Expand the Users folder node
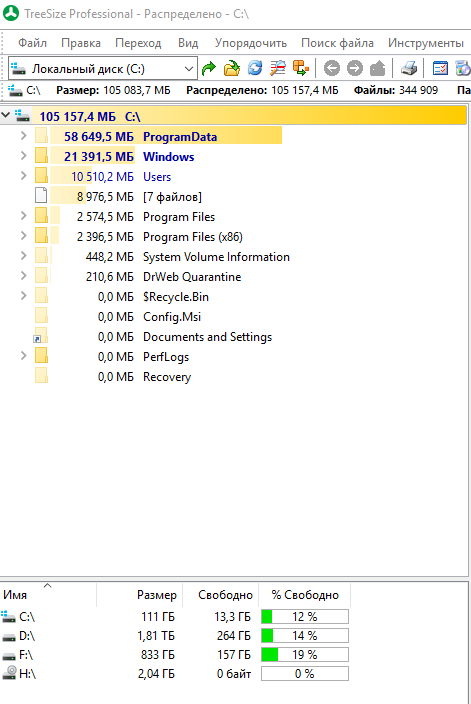Viewport: 471px width, 704px height. [24, 175]
